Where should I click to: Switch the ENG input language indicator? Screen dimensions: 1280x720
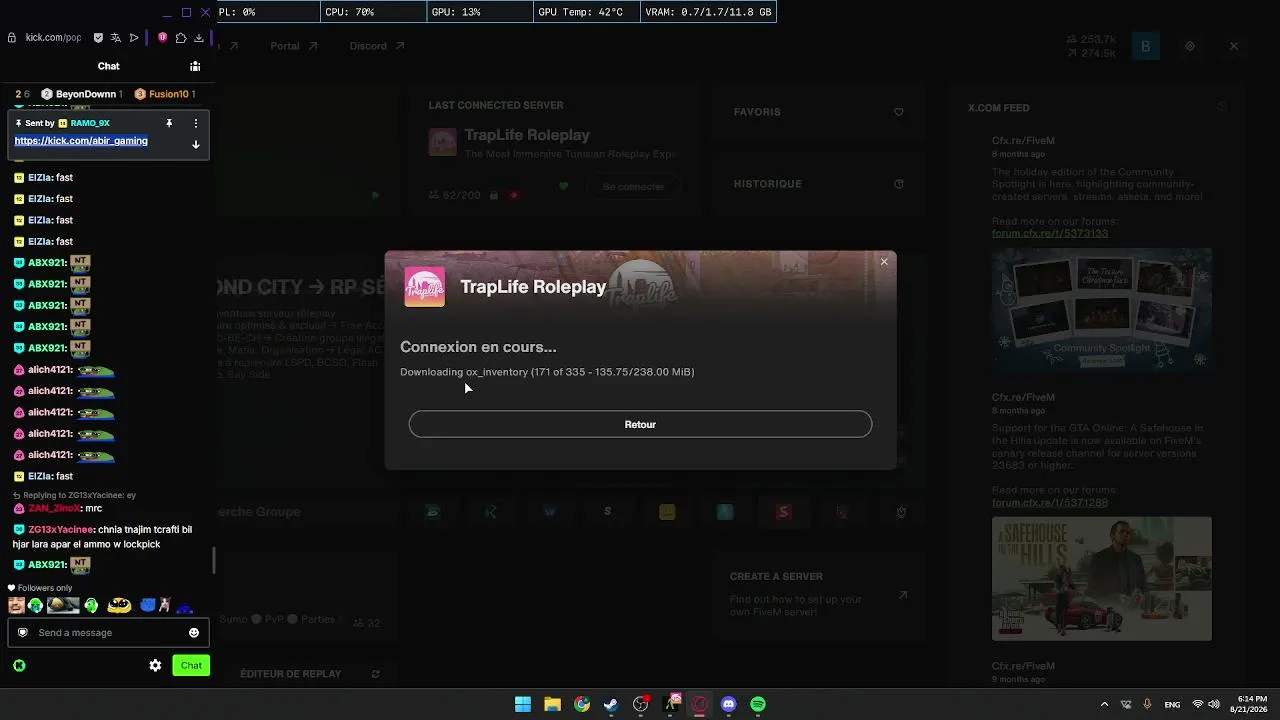tap(1172, 704)
